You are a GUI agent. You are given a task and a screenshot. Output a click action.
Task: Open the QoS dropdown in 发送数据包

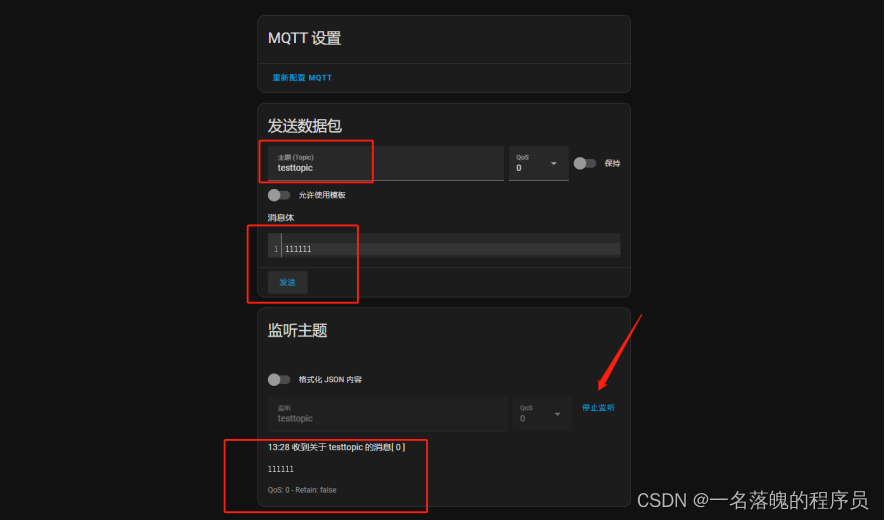[x=538, y=163]
